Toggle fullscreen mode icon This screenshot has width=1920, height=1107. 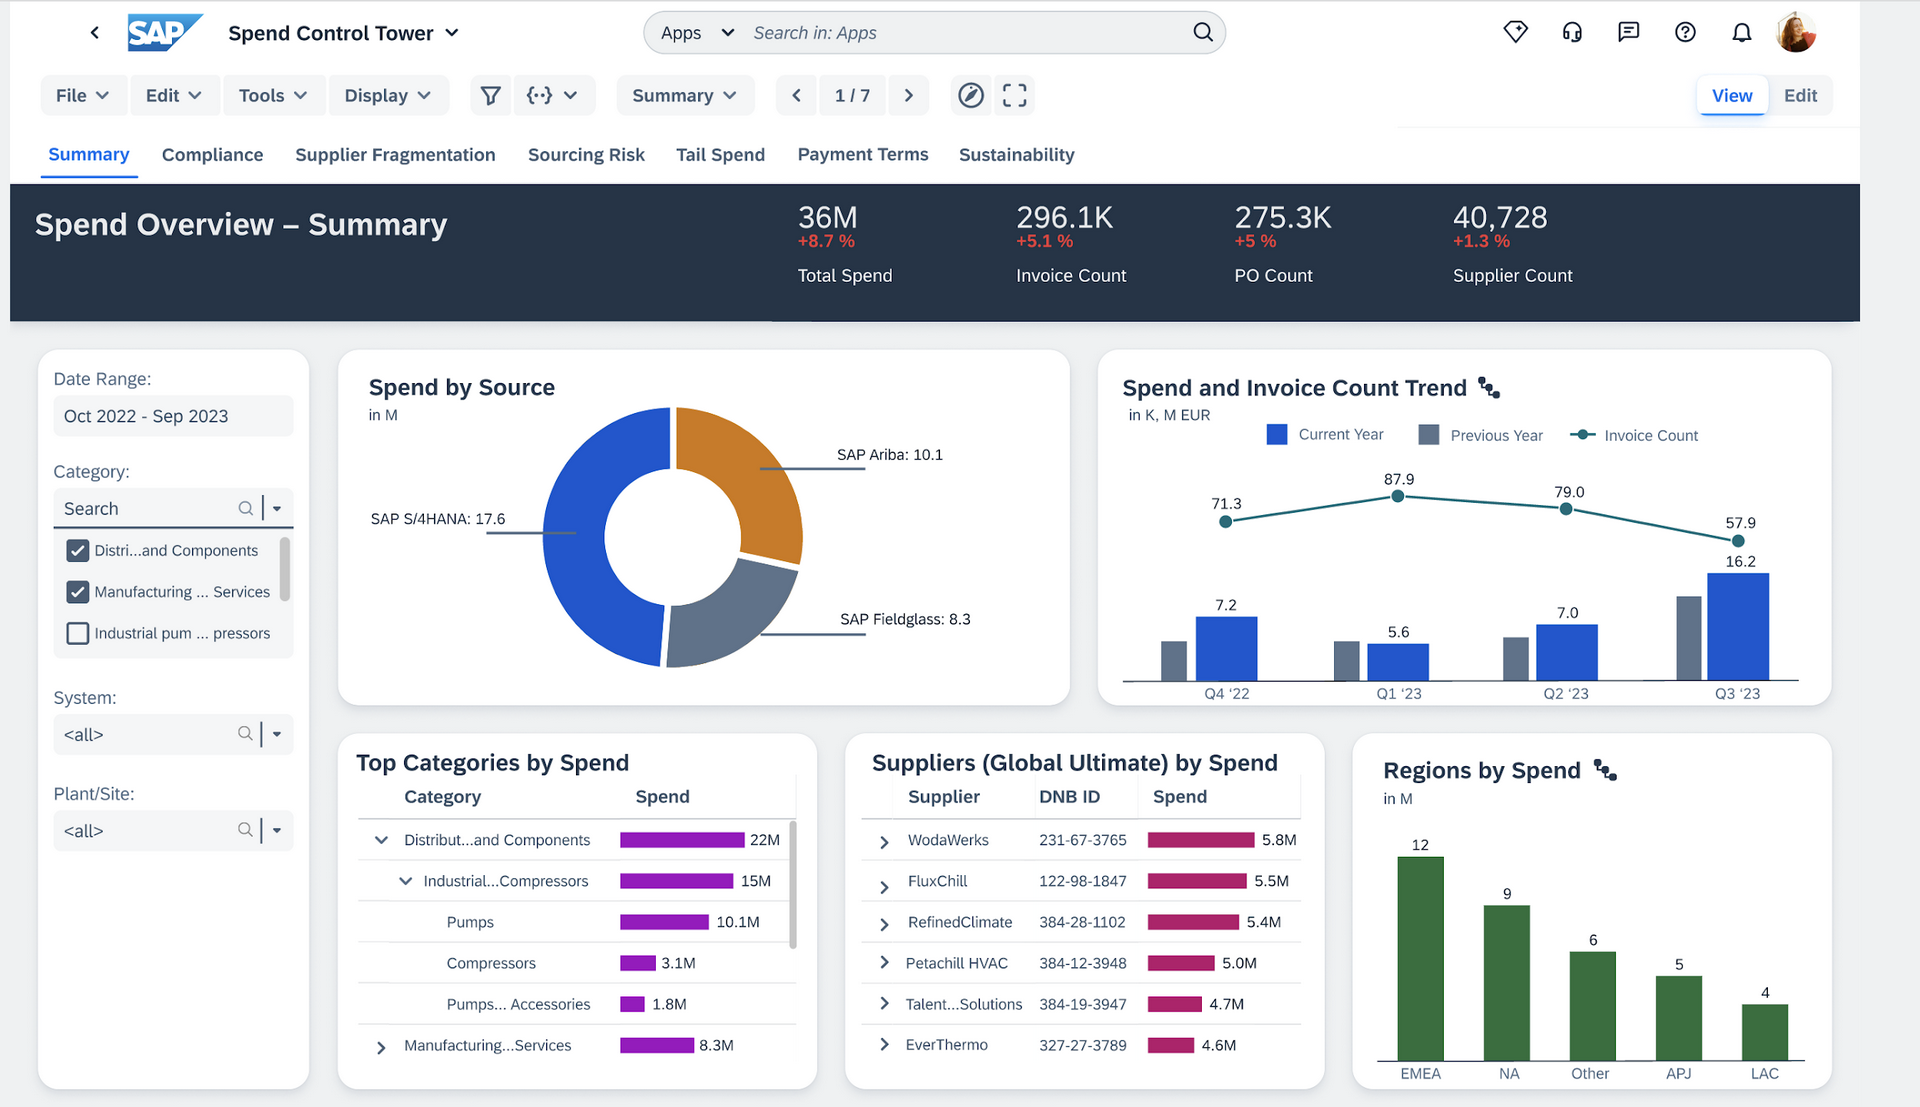pyautogui.click(x=1014, y=95)
